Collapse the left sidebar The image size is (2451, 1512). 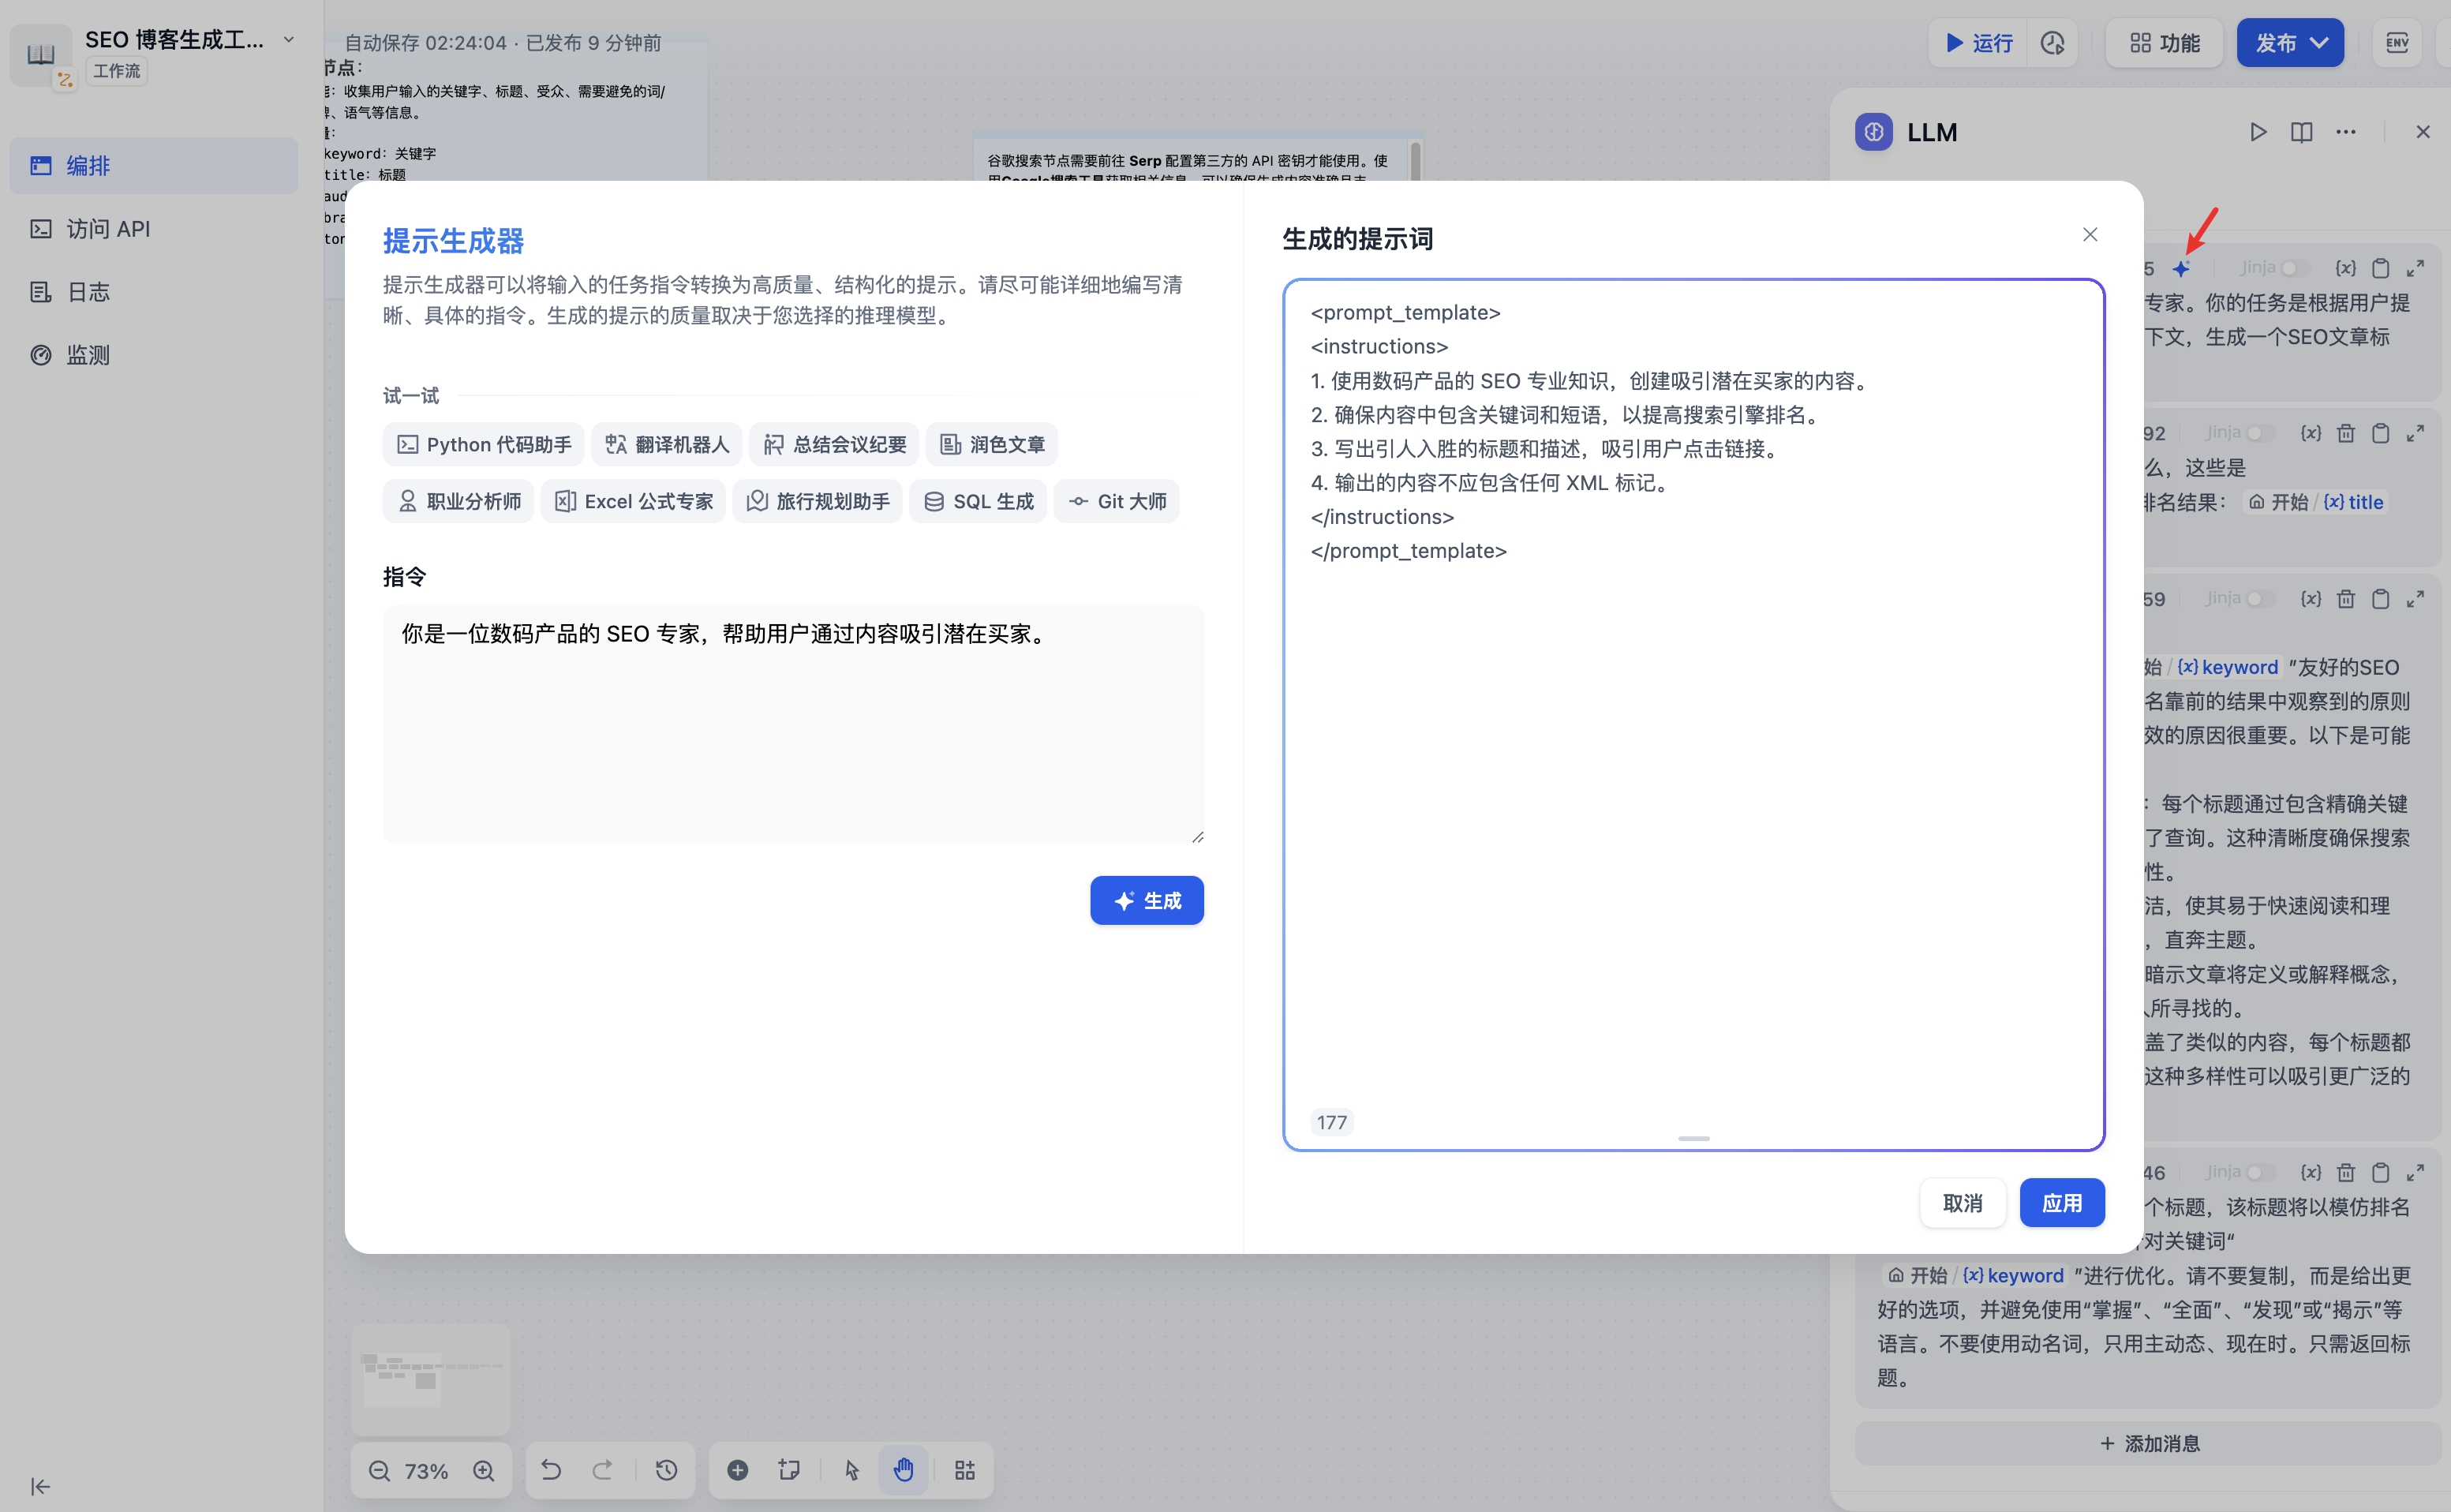(40, 1486)
